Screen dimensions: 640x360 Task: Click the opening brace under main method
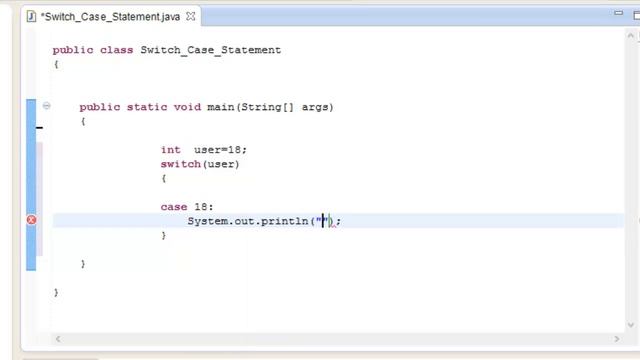pos(83,122)
